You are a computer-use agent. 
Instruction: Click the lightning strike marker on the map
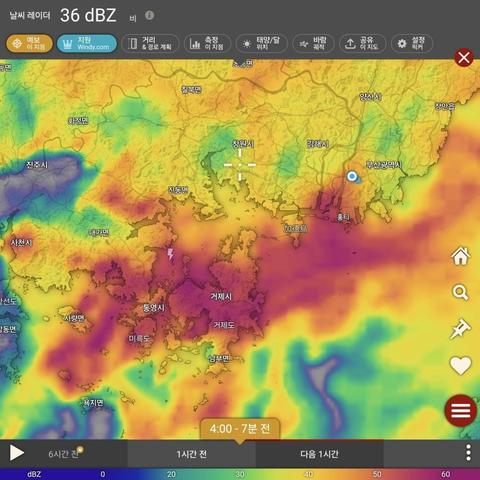(170, 255)
